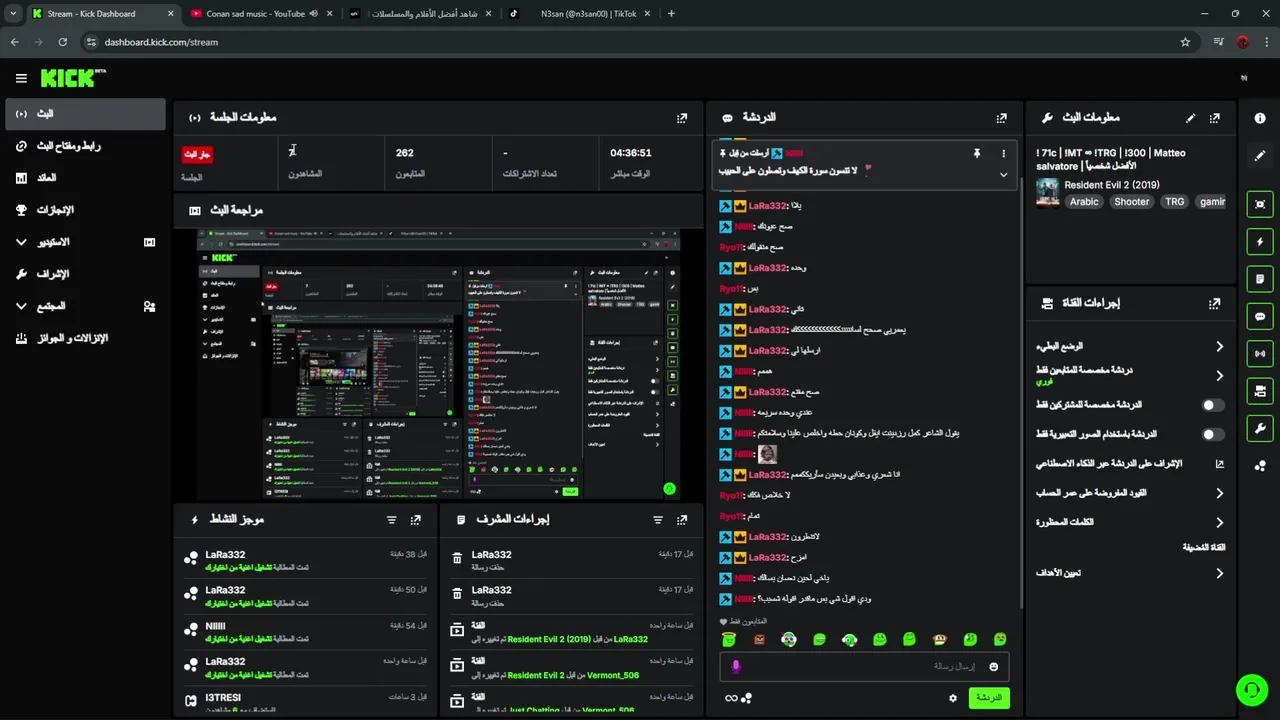Reload the page in browser toolbar
The width and height of the screenshot is (1280, 720).
coord(62,42)
